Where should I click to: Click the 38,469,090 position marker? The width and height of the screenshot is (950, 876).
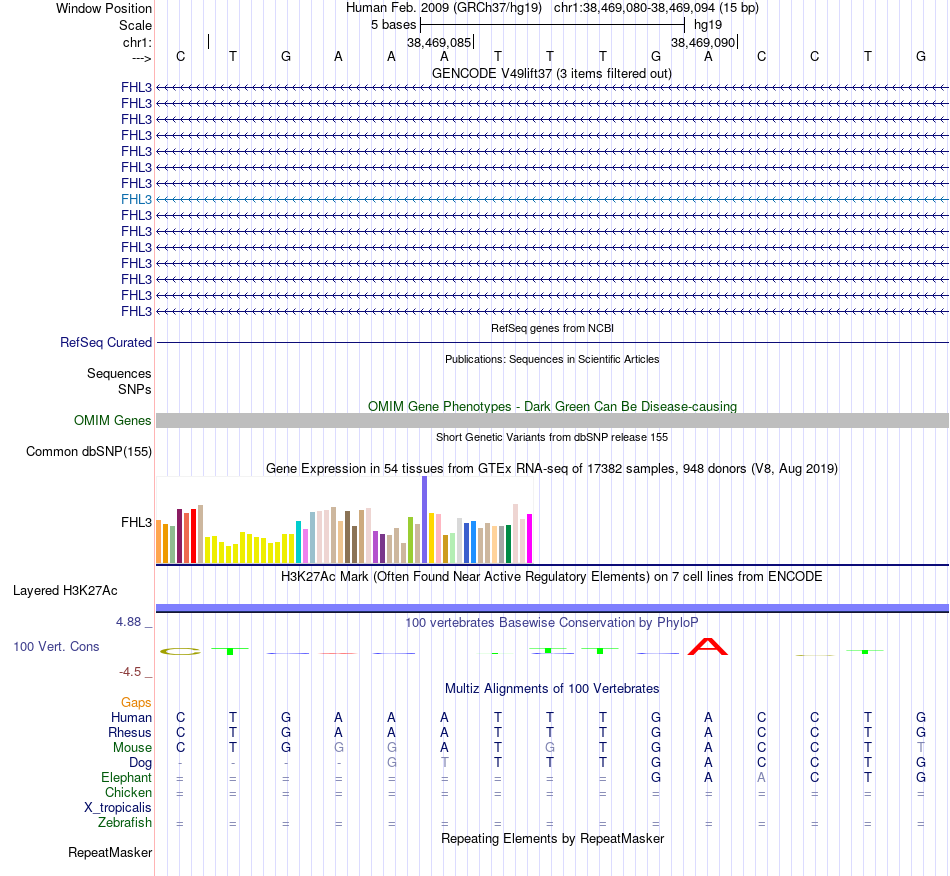[703, 42]
